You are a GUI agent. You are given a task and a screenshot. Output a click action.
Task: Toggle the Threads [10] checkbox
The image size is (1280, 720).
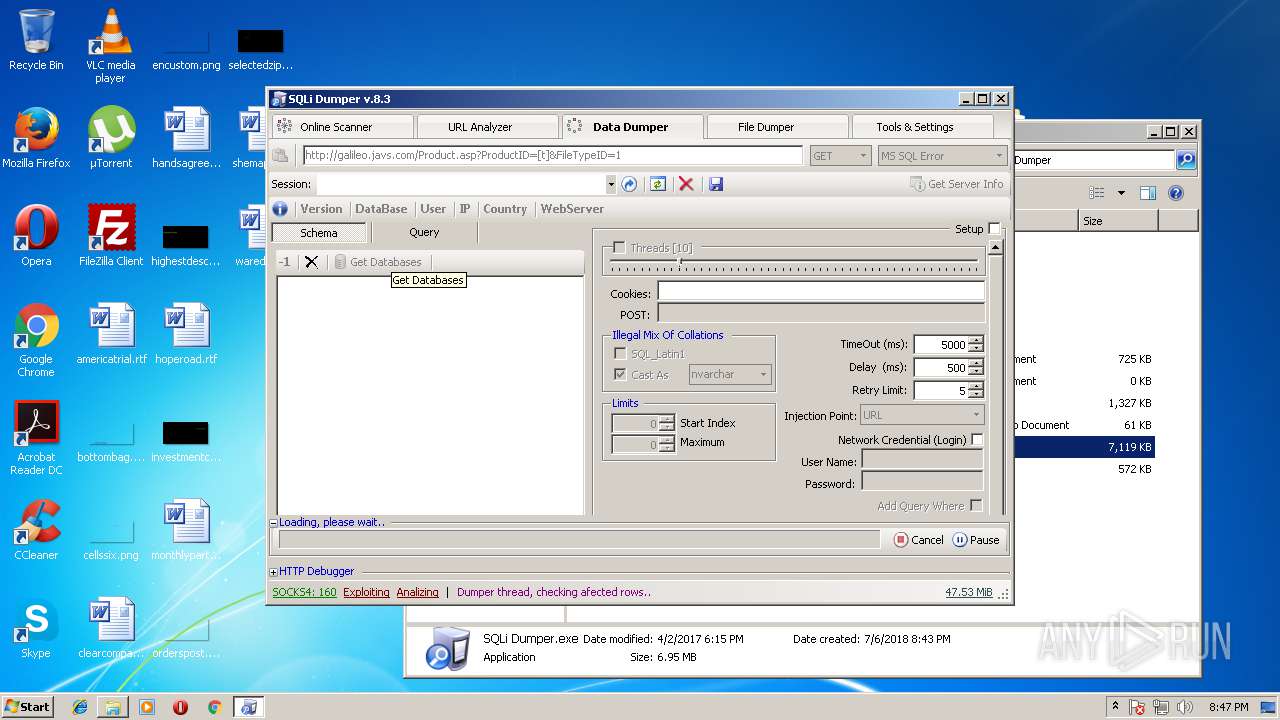point(619,247)
